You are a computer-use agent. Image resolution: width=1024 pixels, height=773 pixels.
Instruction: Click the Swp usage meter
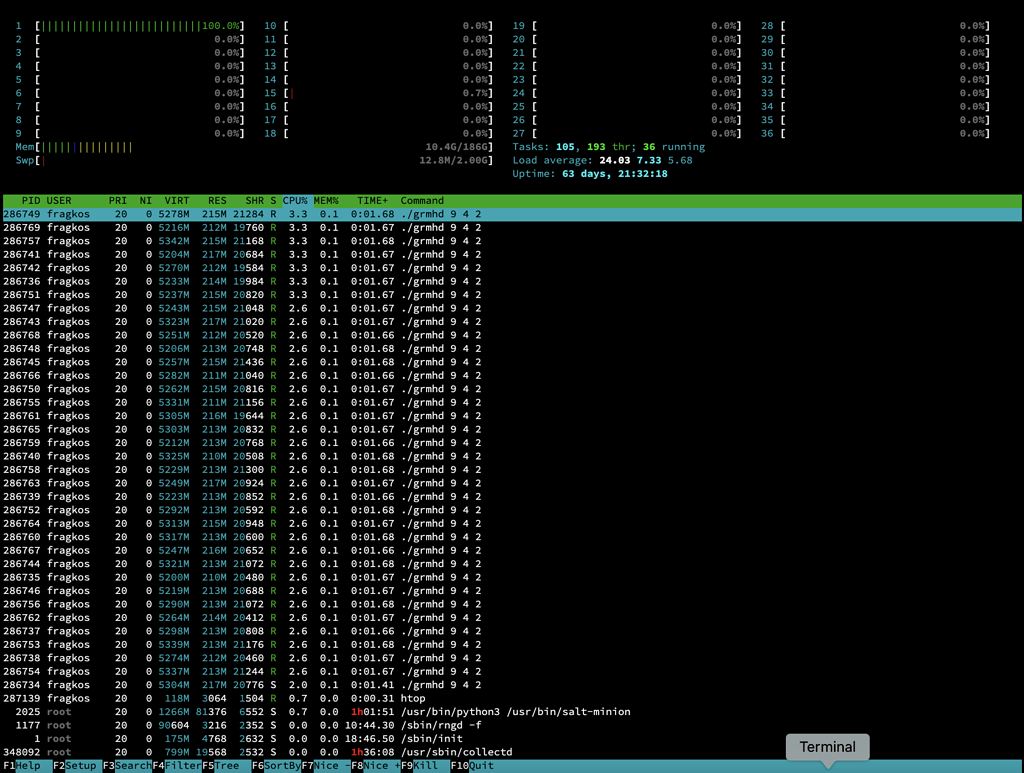(x=254, y=161)
